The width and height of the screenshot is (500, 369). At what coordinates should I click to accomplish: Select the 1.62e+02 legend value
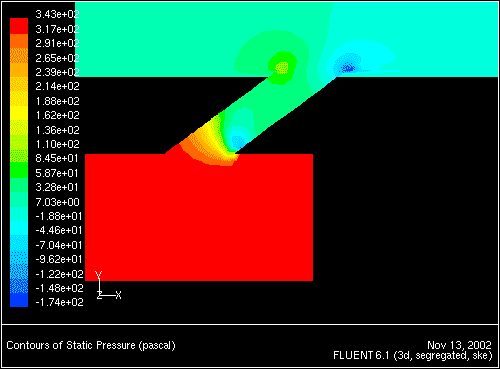coord(57,115)
